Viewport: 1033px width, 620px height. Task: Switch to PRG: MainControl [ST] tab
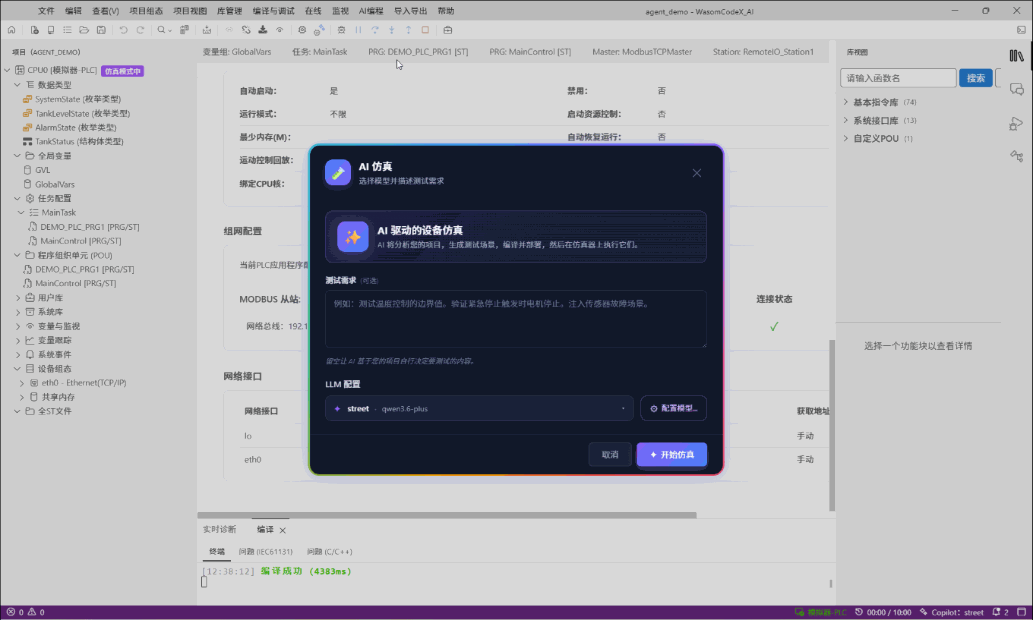coord(530,51)
